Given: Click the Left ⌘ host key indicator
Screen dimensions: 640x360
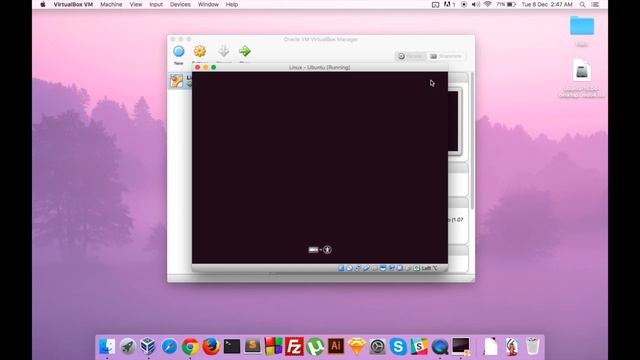Looking at the screenshot, I should 429,268.
